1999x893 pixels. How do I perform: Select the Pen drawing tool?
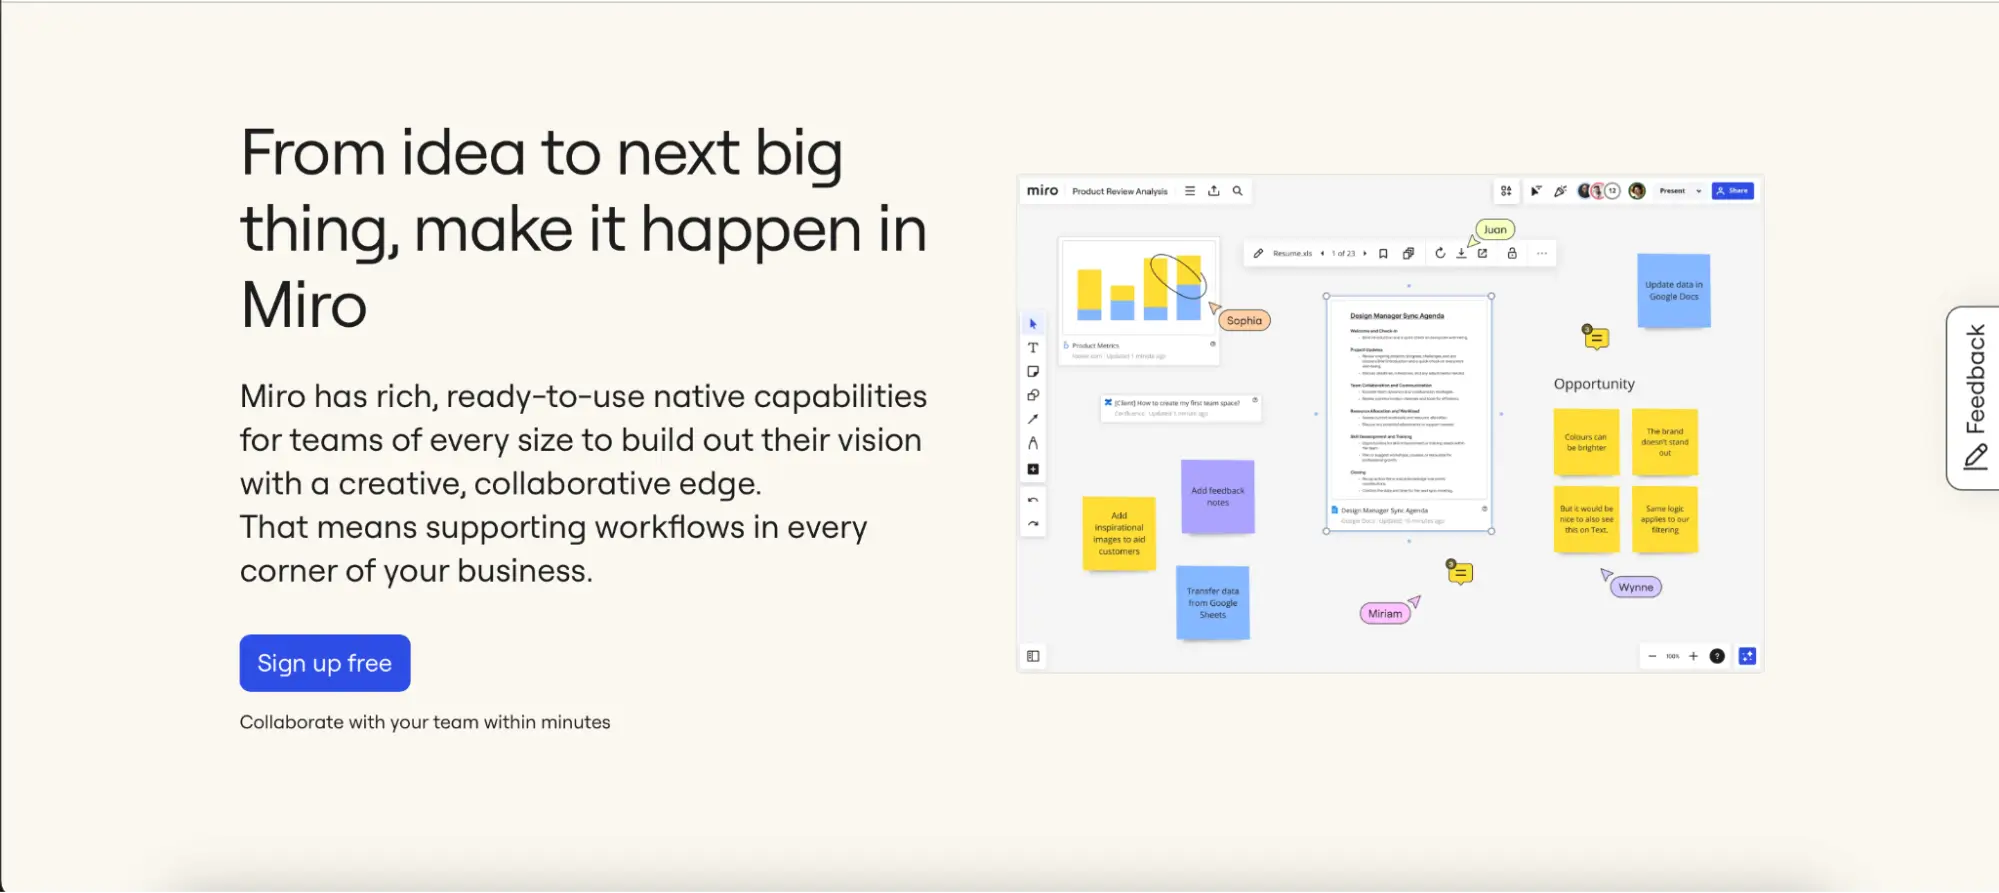coord(1033,443)
